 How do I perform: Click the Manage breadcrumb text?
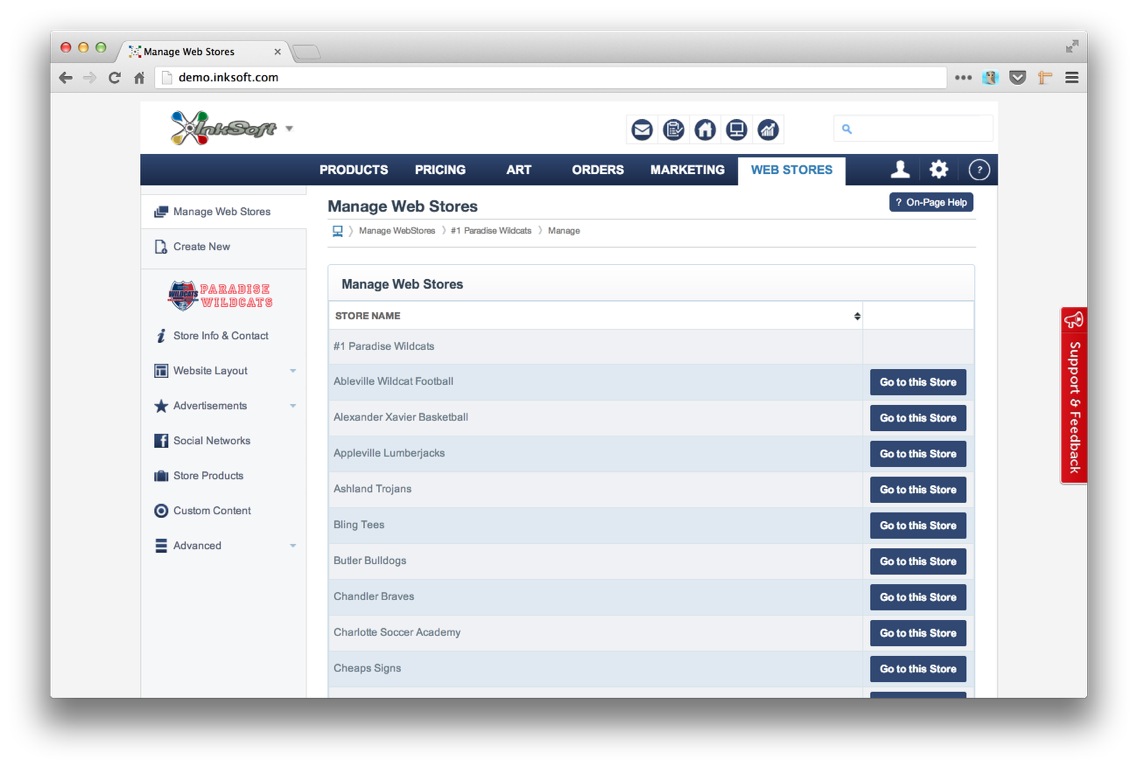click(563, 231)
